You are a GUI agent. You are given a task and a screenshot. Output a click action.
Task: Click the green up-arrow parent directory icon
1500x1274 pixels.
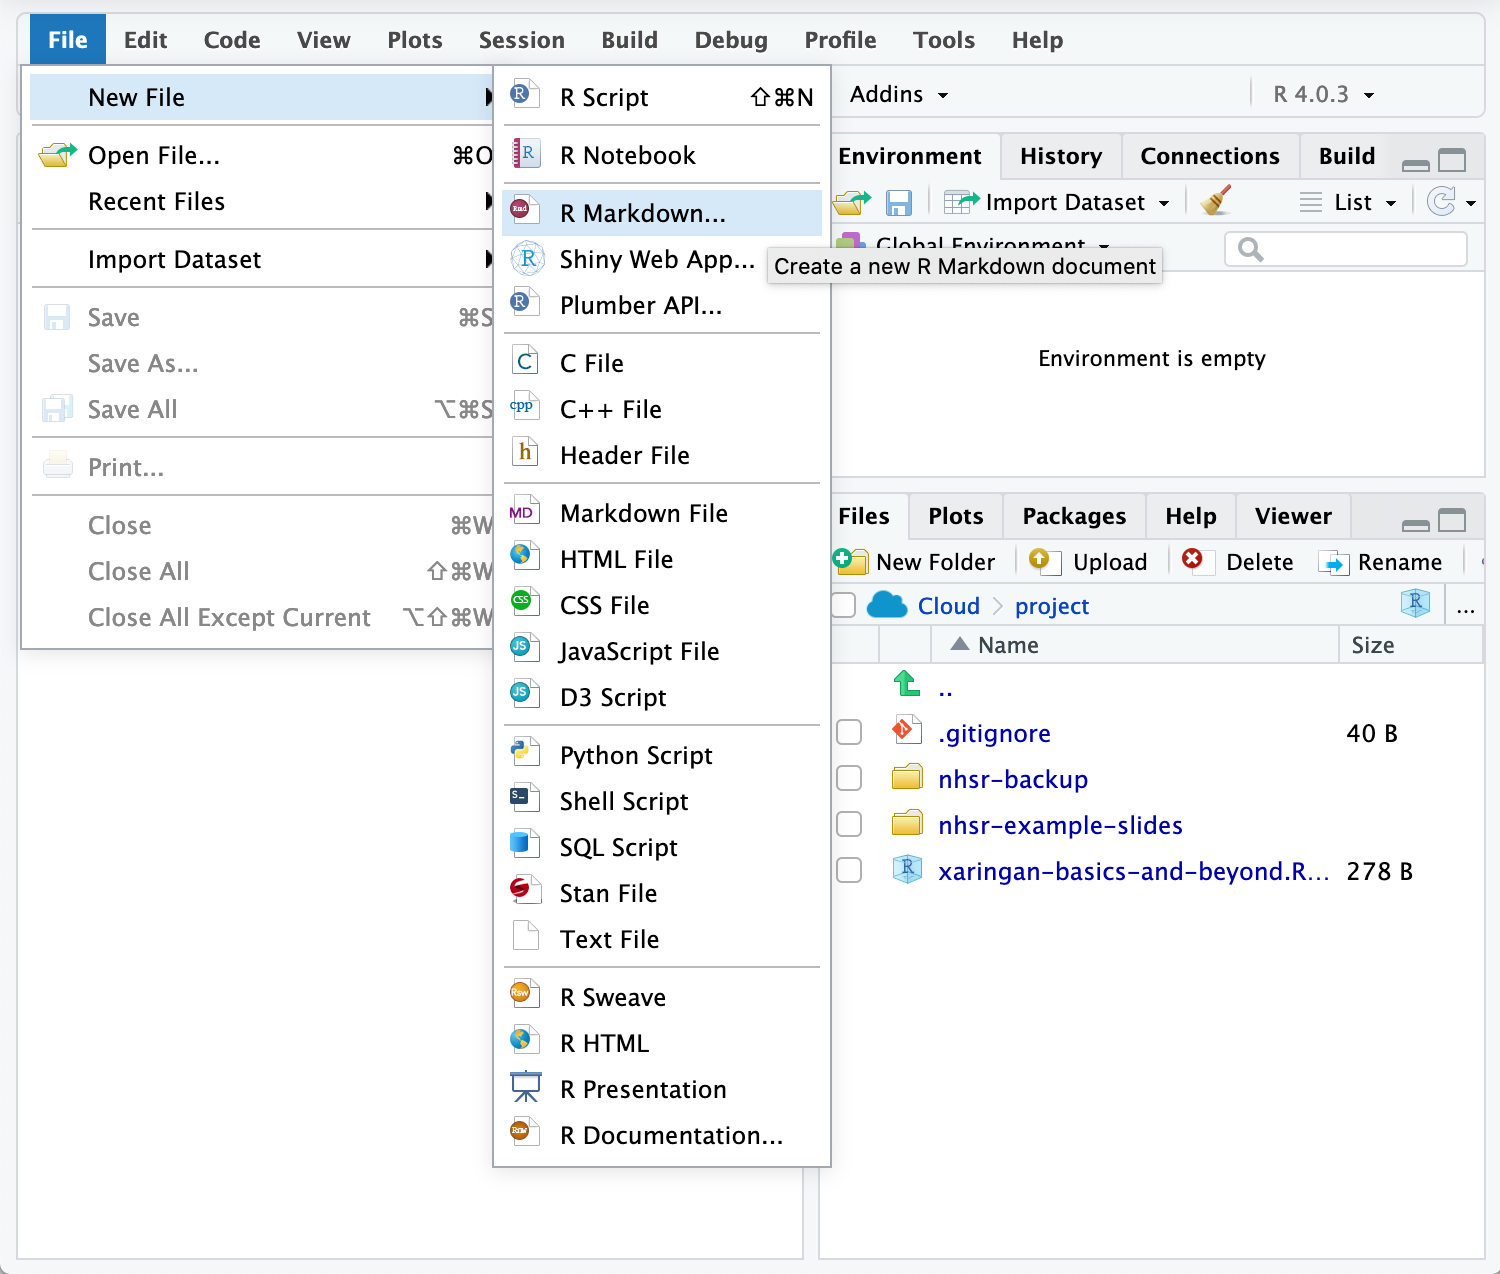(907, 684)
